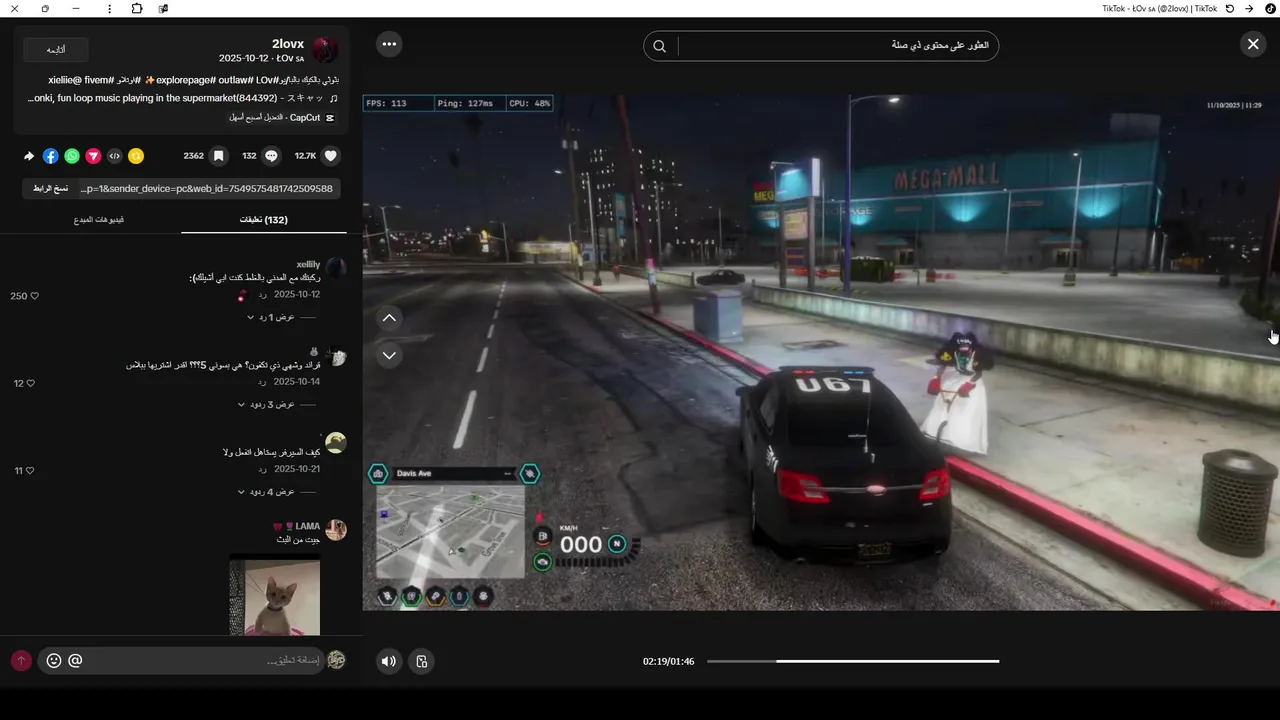Screen dimensions: 1280x720
Task: Go to previous video with up arrow
Action: (389, 318)
